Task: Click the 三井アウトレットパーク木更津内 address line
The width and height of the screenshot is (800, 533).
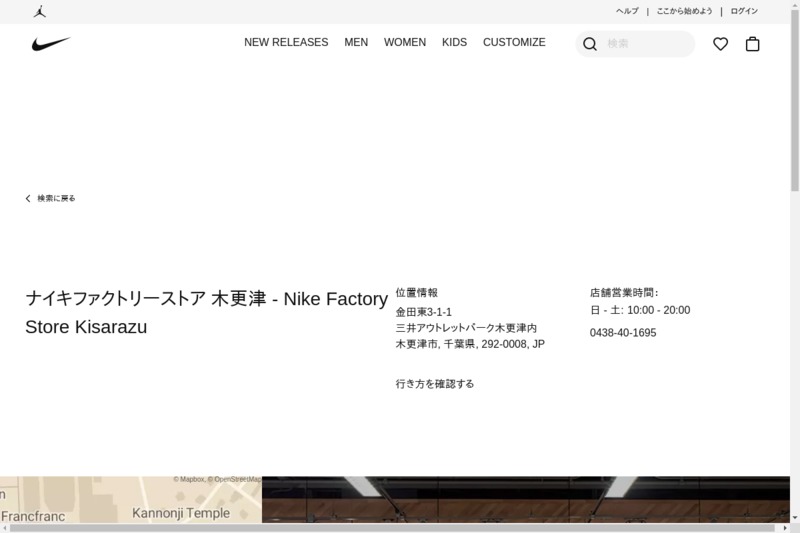Action: coord(466,328)
